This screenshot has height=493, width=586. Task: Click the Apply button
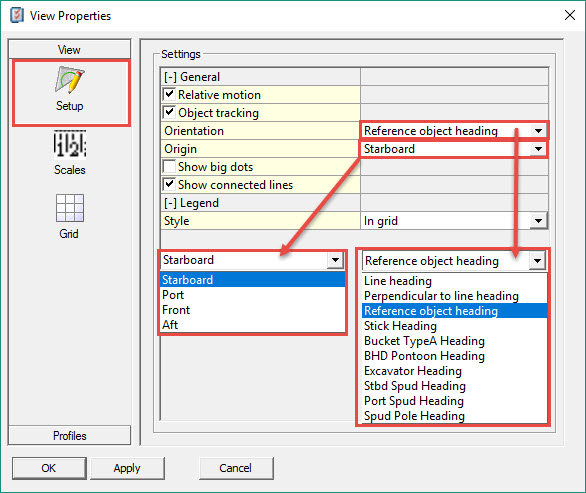[127, 468]
